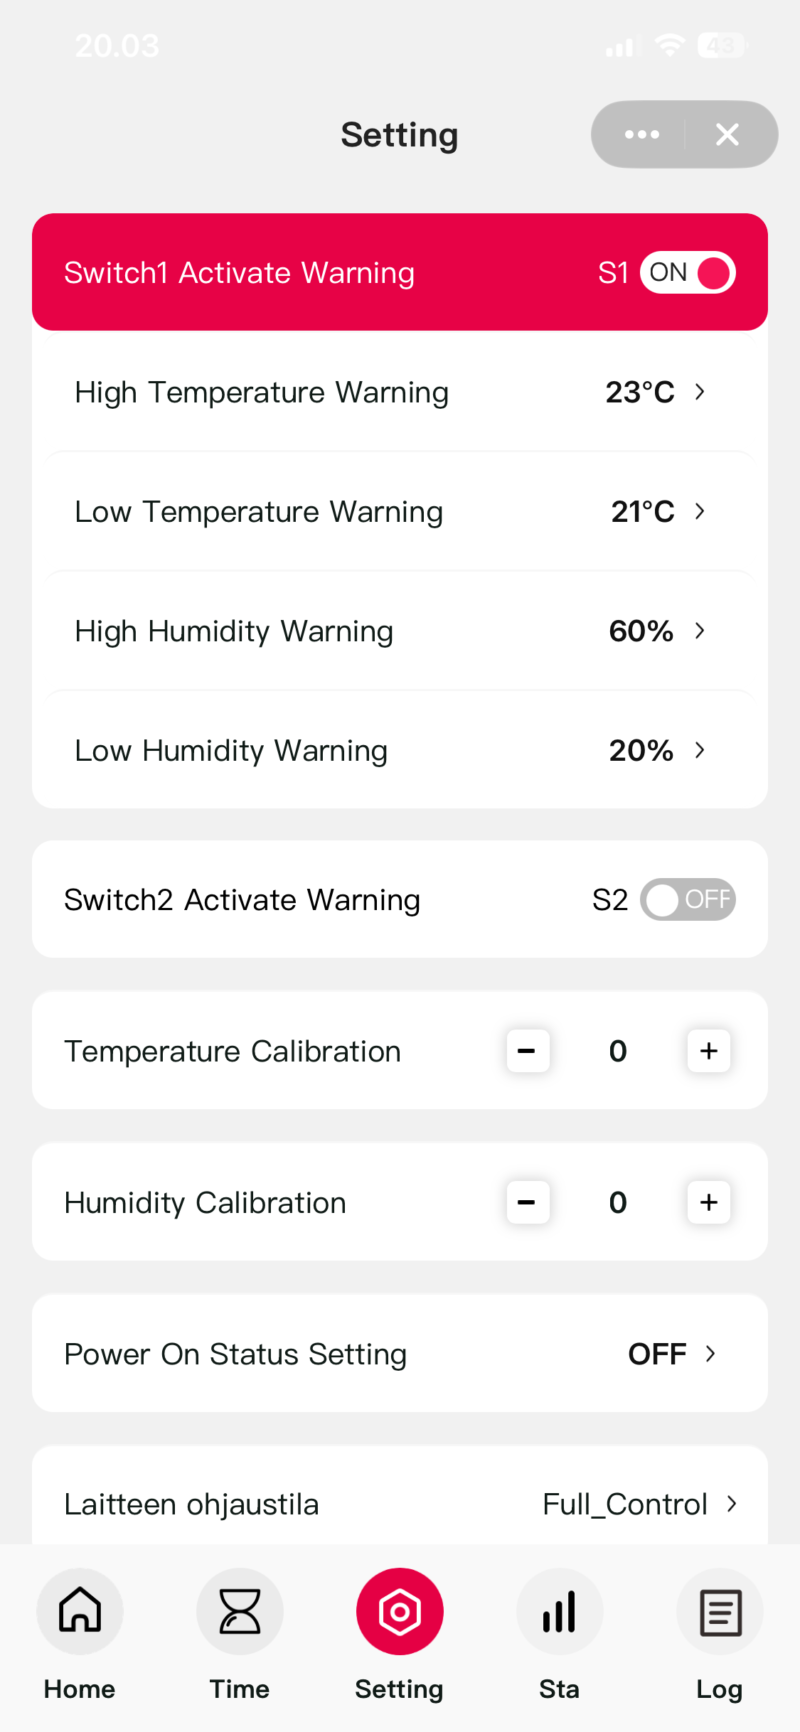Viewport: 800px width, 1732px height.
Task: Open the Home house icon
Action: (x=80, y=1612)
